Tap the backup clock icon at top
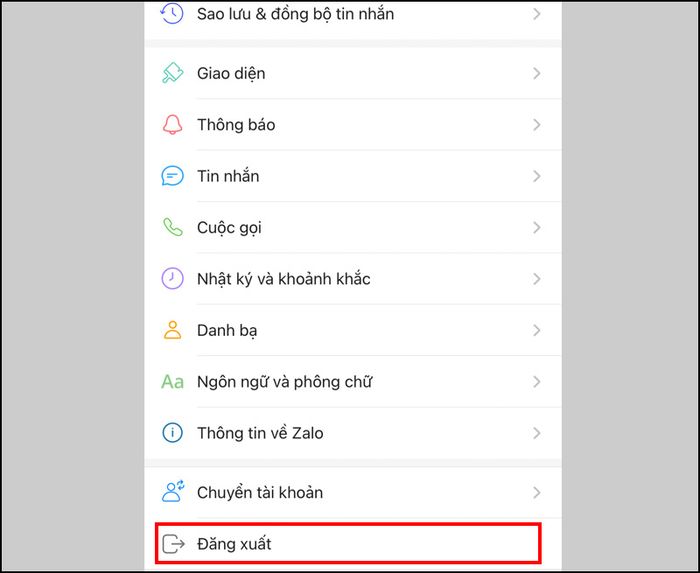The height and width of the screenshot is (573, 700). pyautogui.click(x=172, y=13)
